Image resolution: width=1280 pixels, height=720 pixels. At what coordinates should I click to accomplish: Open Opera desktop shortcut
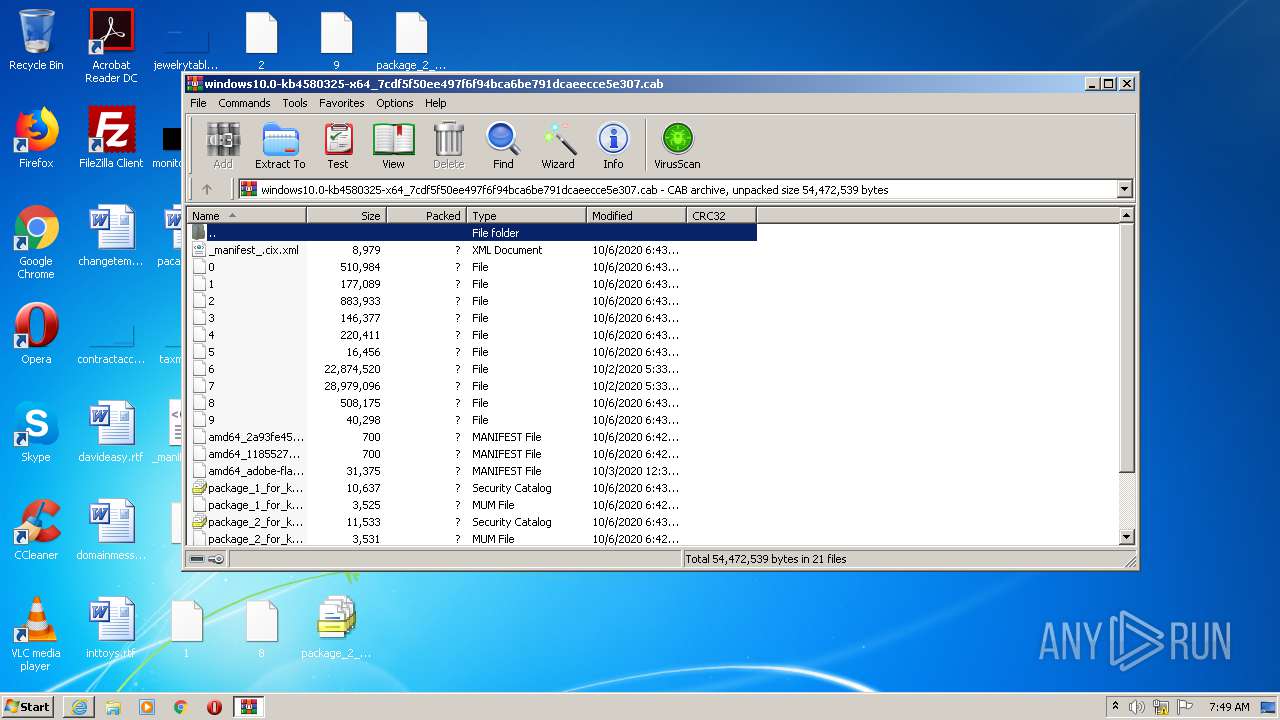click(36, 334)
